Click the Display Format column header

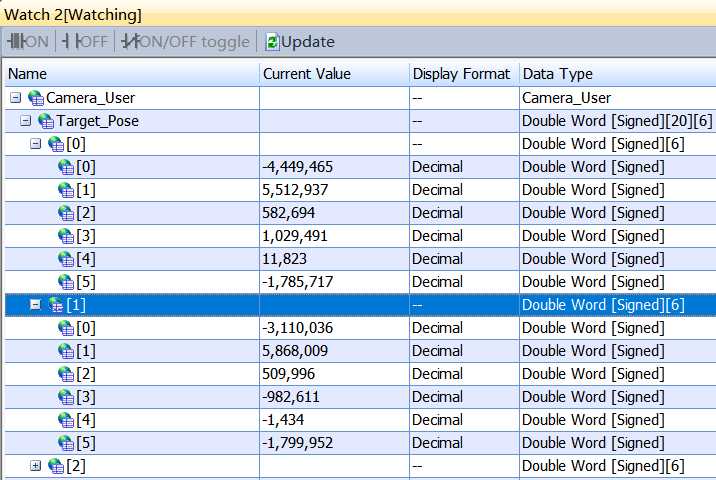[461, 74]
